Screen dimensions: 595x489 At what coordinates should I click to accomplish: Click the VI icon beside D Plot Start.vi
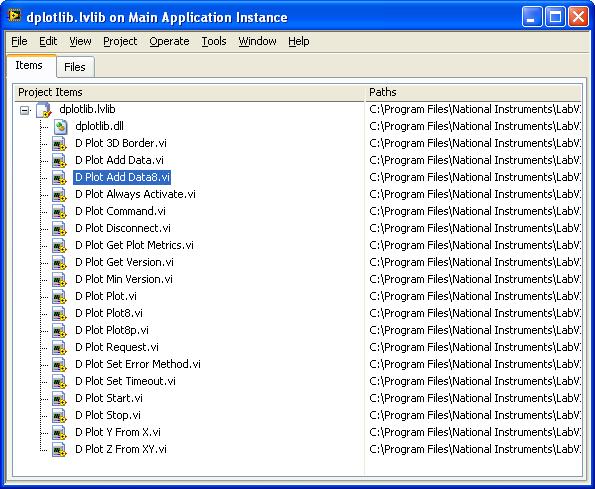pyautogui.click(x=59, y=399)
